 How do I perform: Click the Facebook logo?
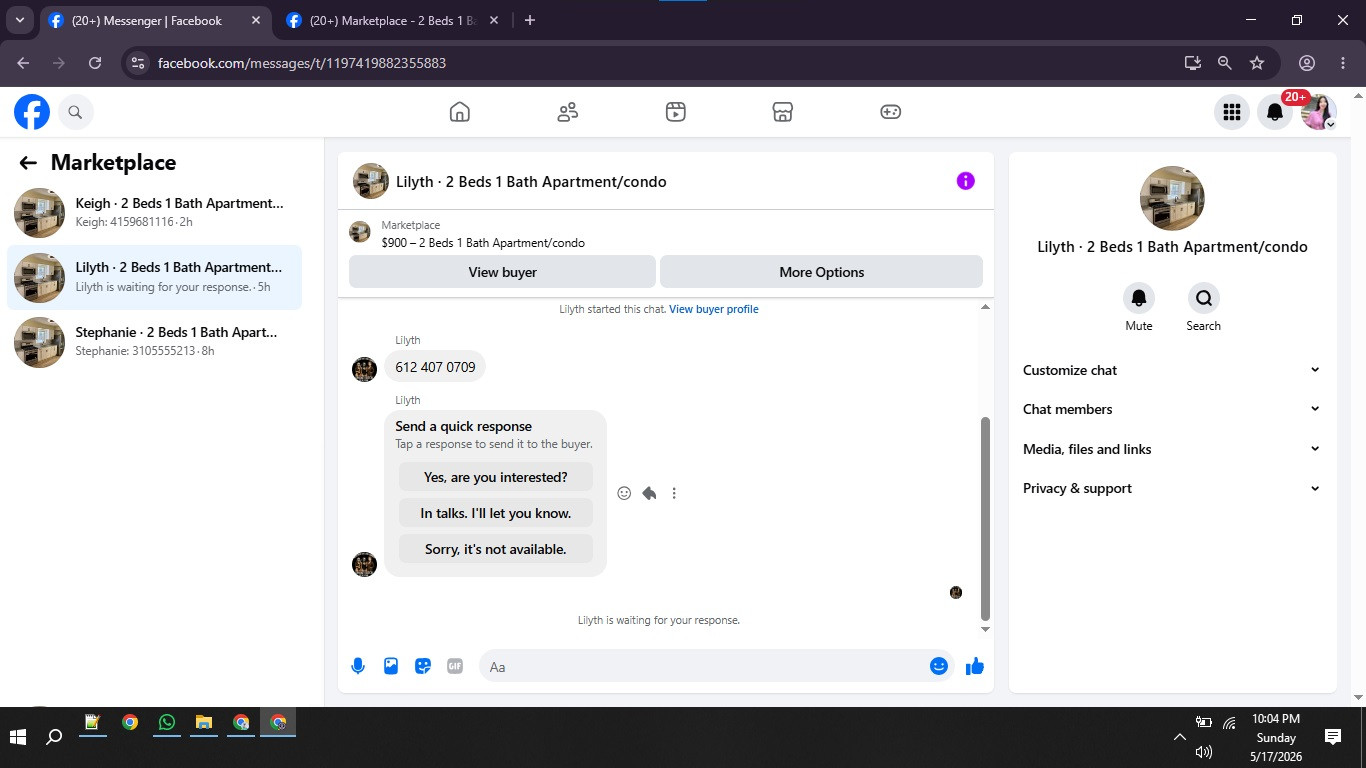point(32,112)
